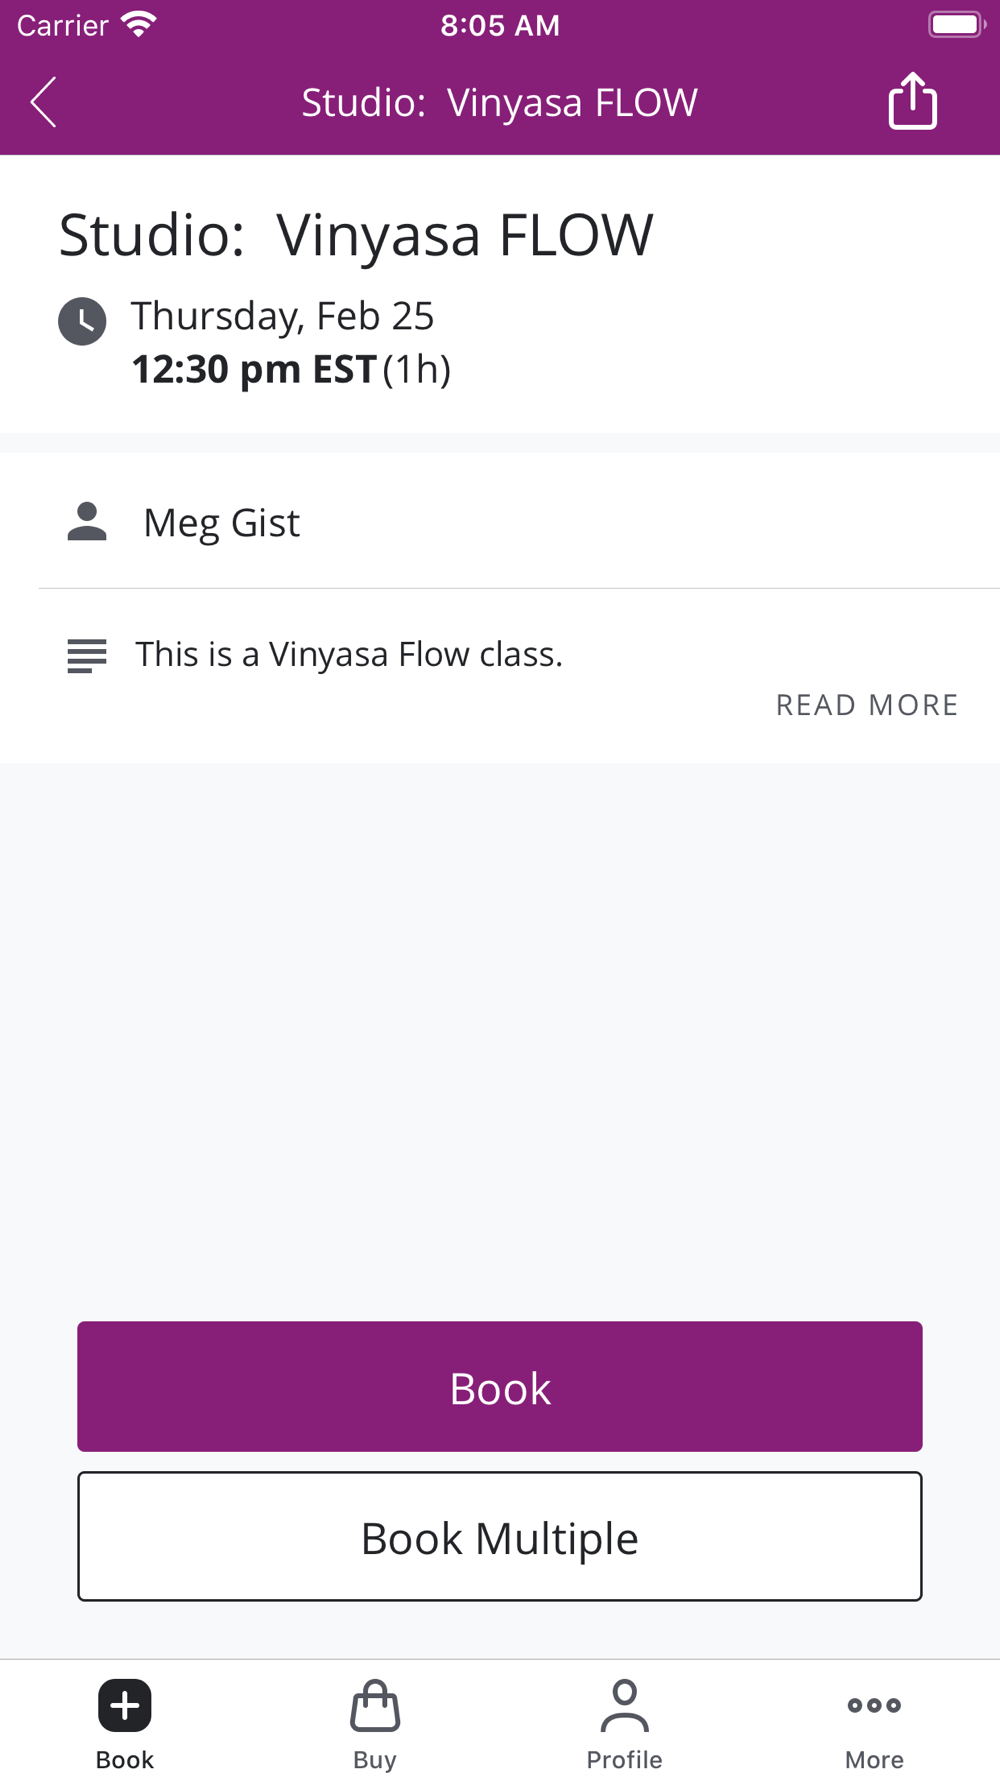The image size is (1000, 1778).
Task: Tap the clock icon beside the date
Action: coord(82,321)
